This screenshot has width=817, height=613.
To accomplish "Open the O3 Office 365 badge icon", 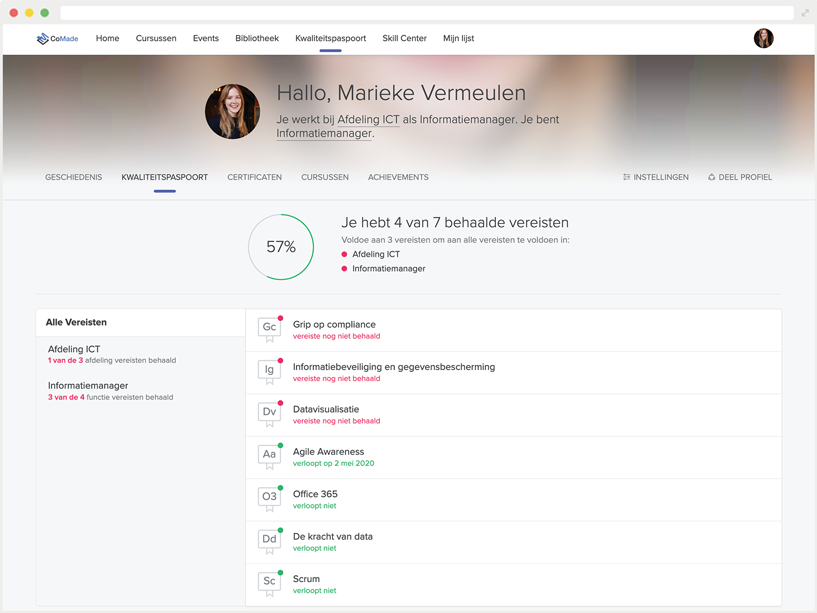I will click(x=269, y=497).
